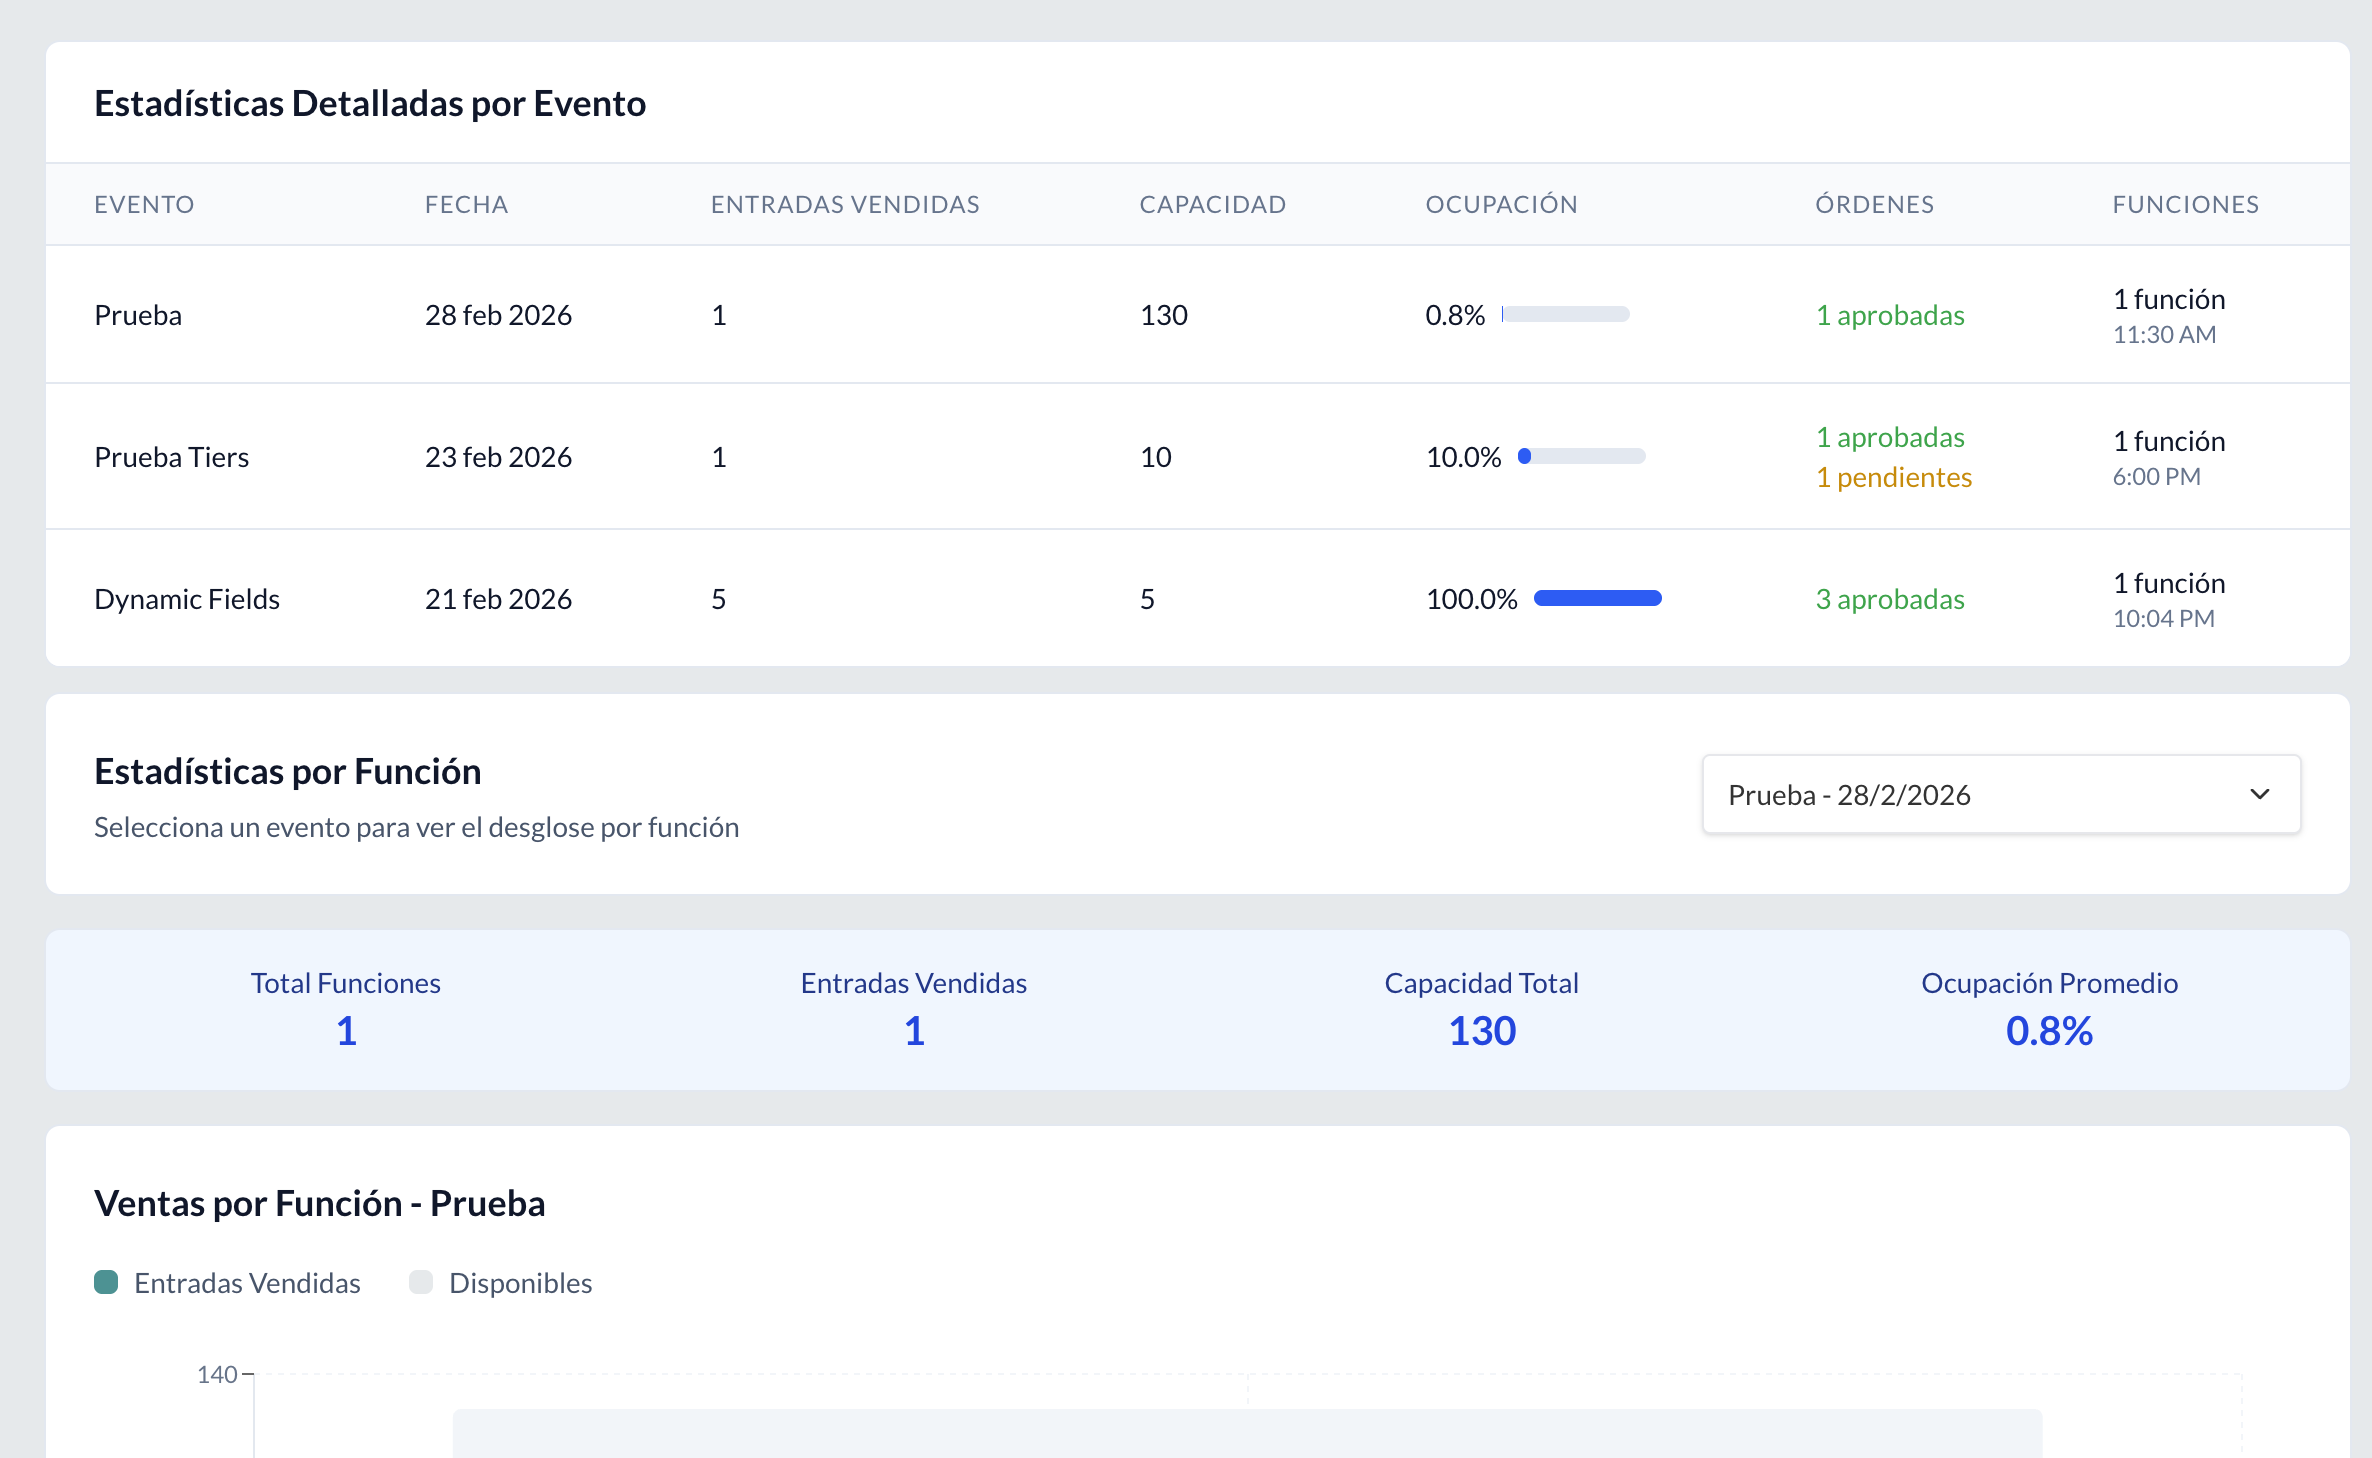Screen dimensions: 2372x1458
Task: Click the 10:04 PM function time
Action: coord(2163,618)
